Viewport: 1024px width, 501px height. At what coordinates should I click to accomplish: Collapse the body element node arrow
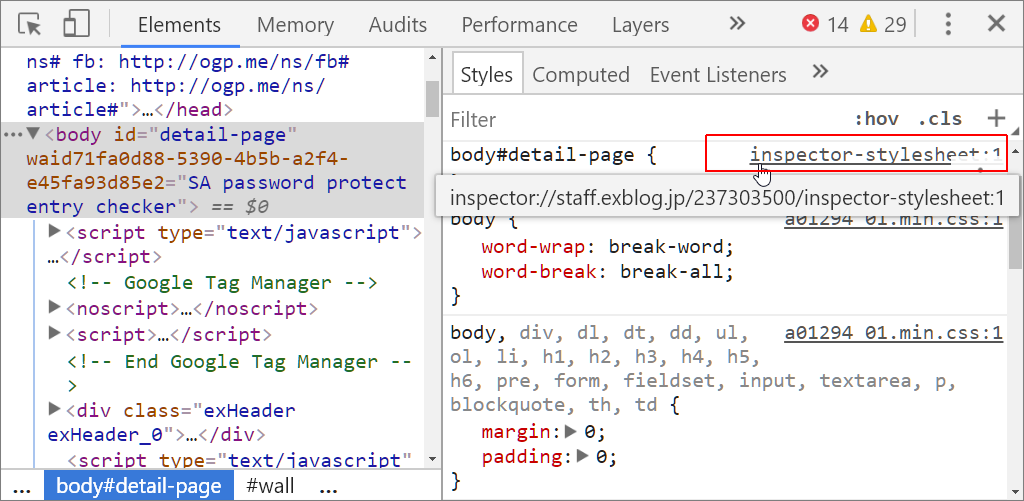pyautogui.click(x=33, y=135)
